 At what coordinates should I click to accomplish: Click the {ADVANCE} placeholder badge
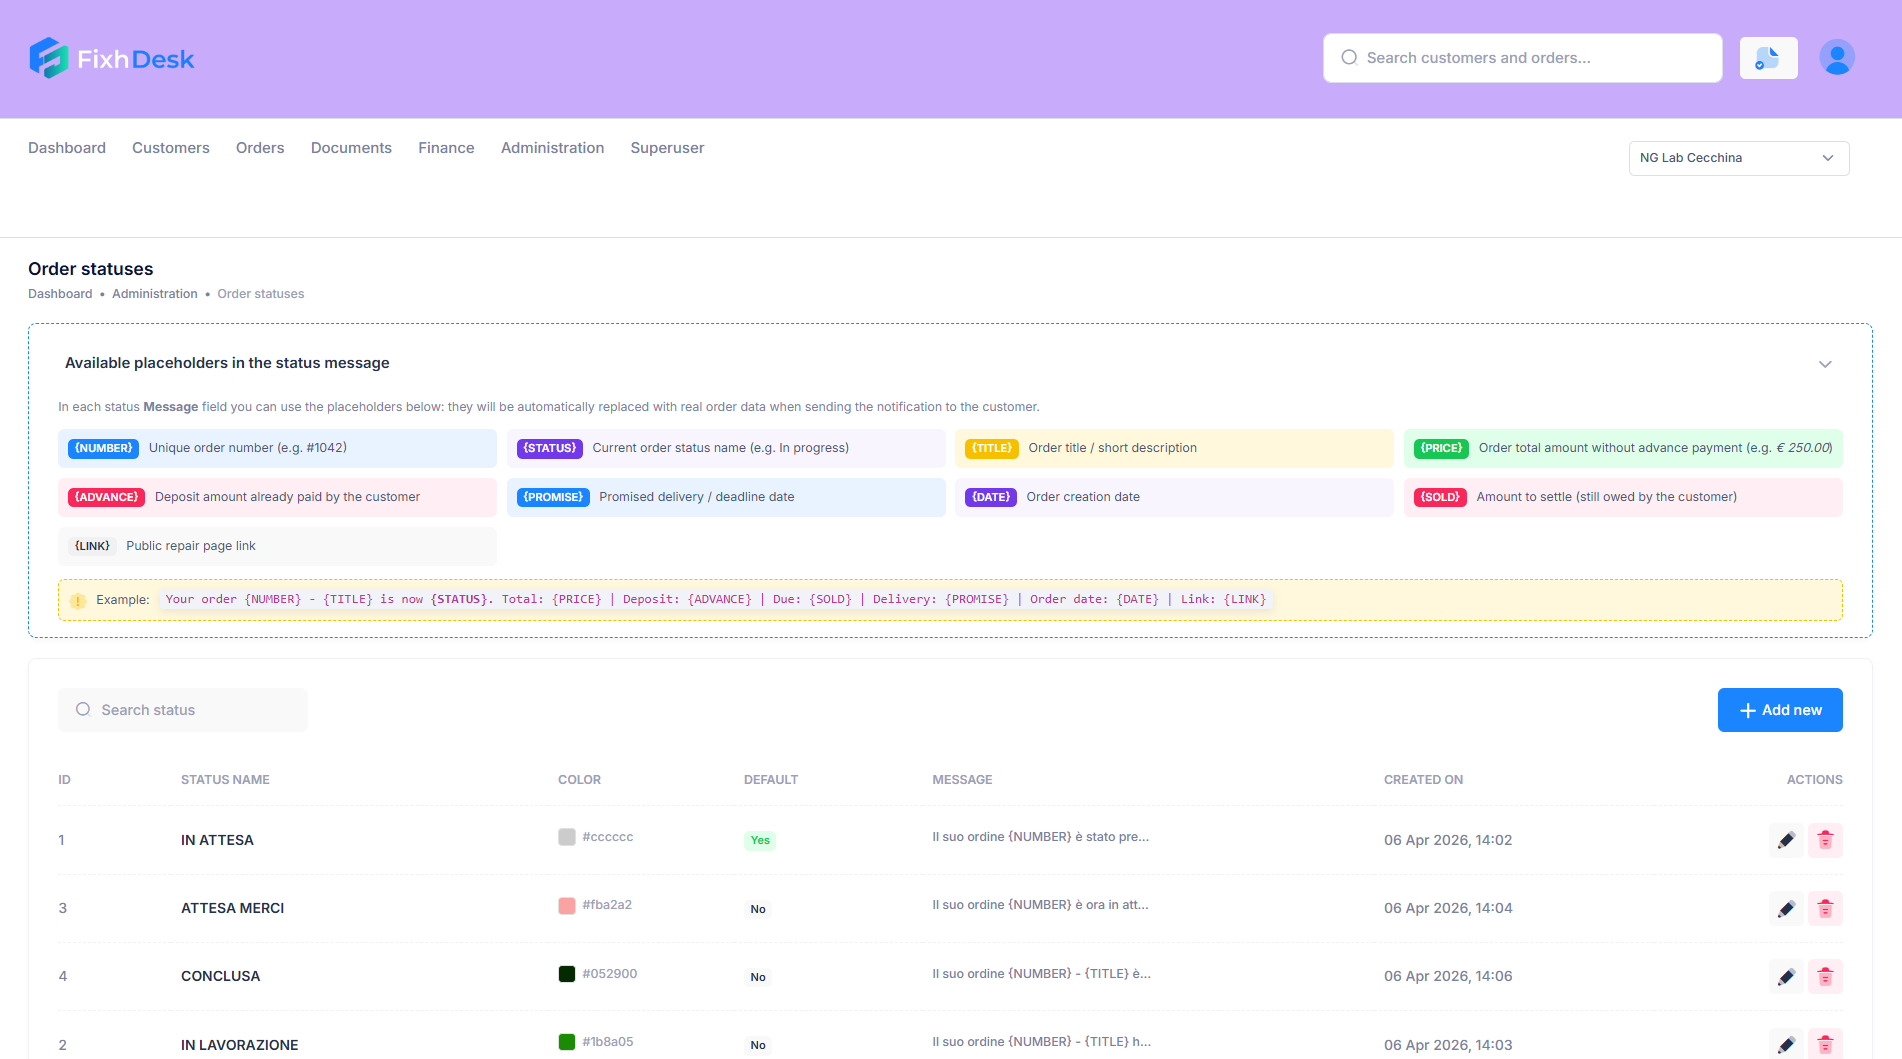click(107, 497)
